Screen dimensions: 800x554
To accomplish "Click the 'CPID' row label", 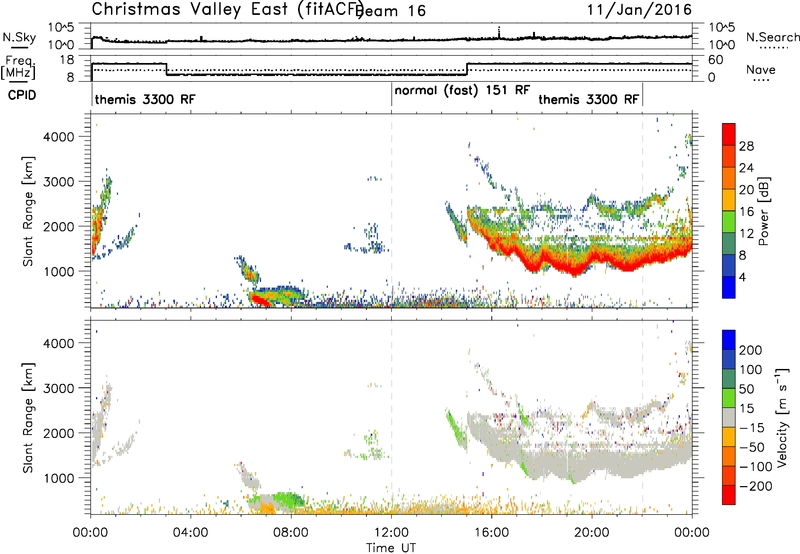I will pos(22,95).
